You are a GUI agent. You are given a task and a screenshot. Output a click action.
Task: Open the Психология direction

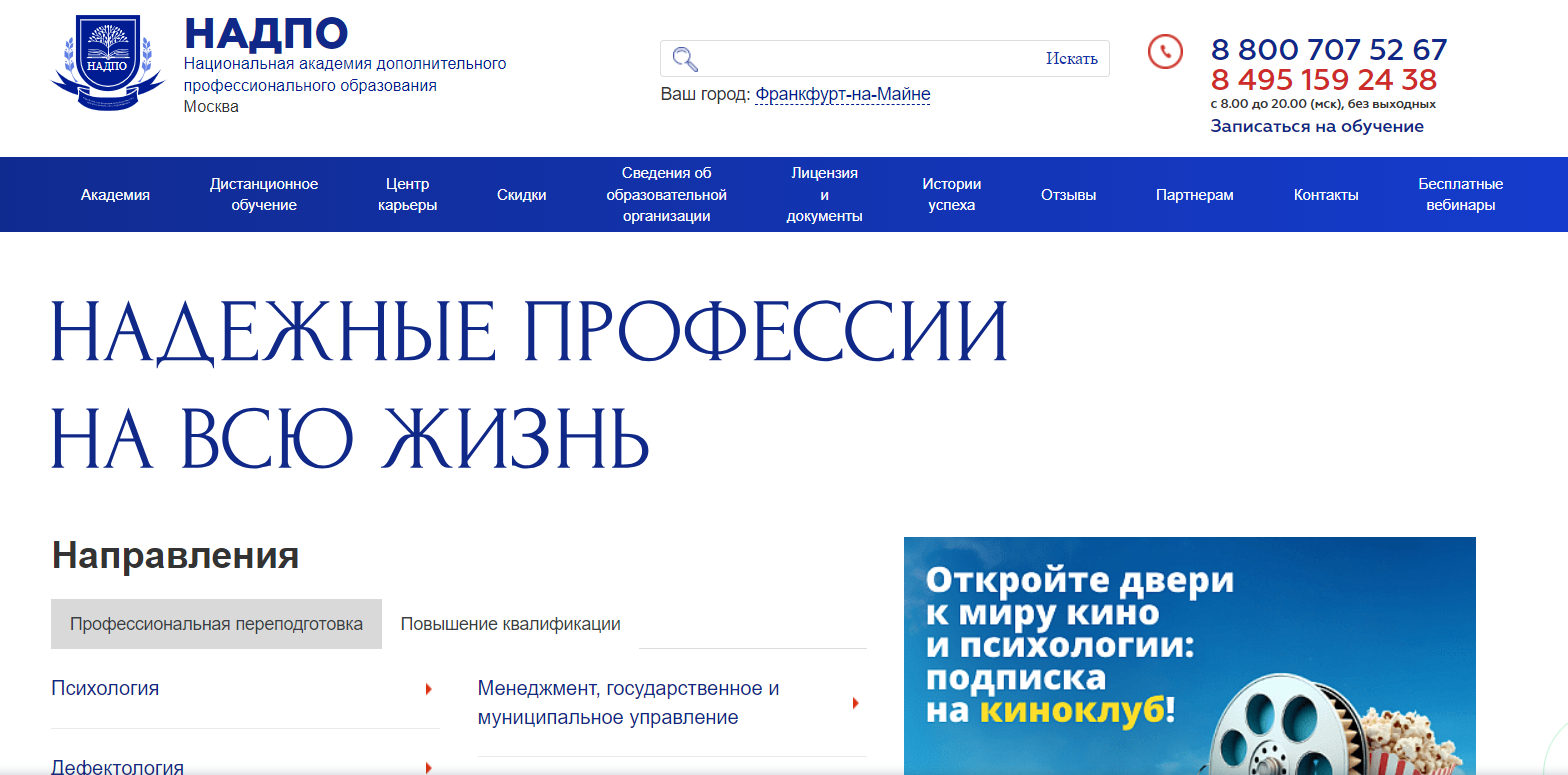[105, 689]
